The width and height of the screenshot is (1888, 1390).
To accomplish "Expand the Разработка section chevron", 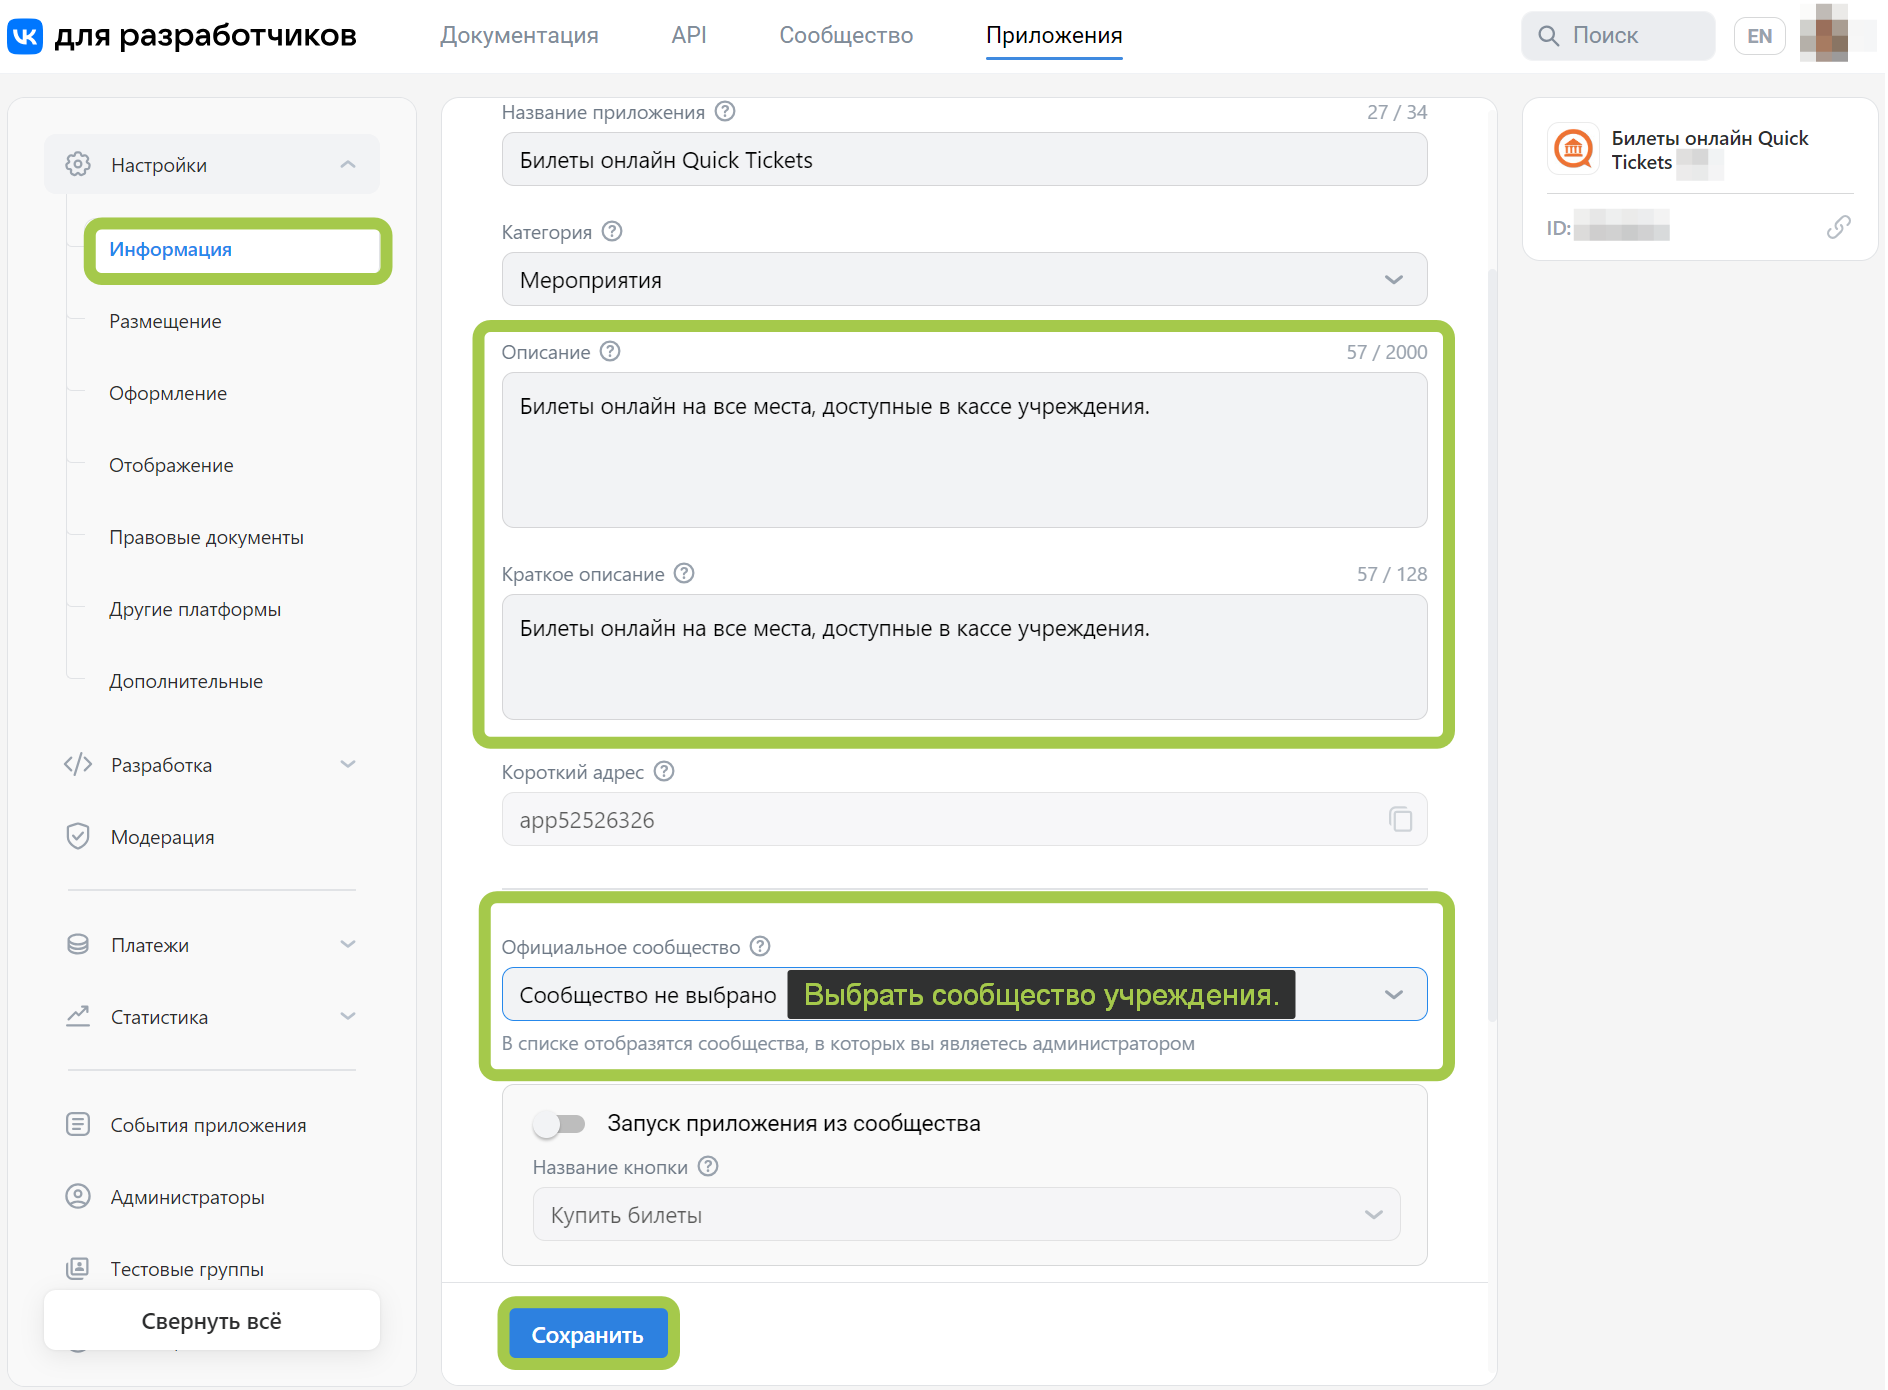I will [348, 765].
